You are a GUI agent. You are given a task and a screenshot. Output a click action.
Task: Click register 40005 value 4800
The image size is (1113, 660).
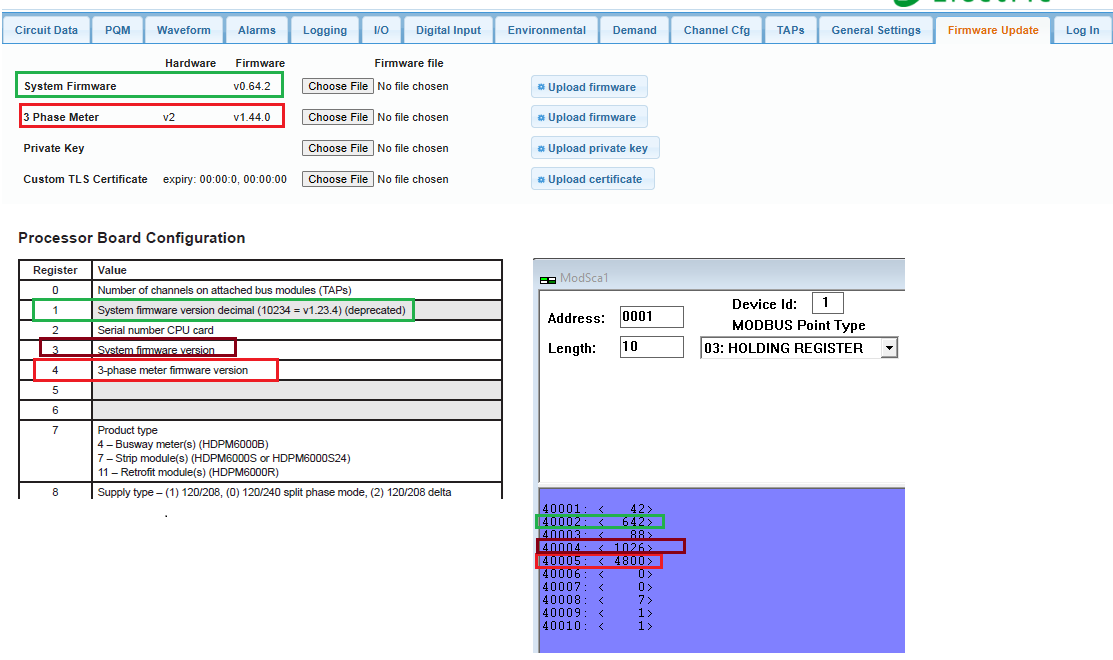pos(631,561)
